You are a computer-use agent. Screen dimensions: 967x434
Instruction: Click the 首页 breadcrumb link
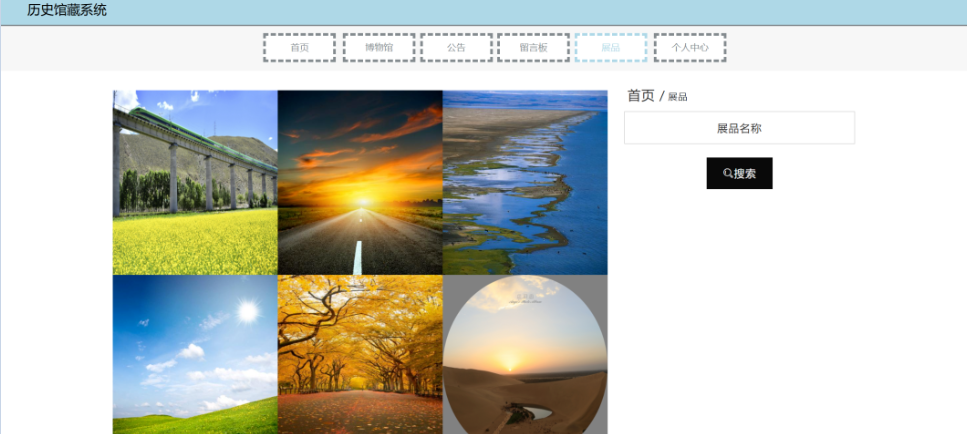pyautogui.click(x=641, y=96)
